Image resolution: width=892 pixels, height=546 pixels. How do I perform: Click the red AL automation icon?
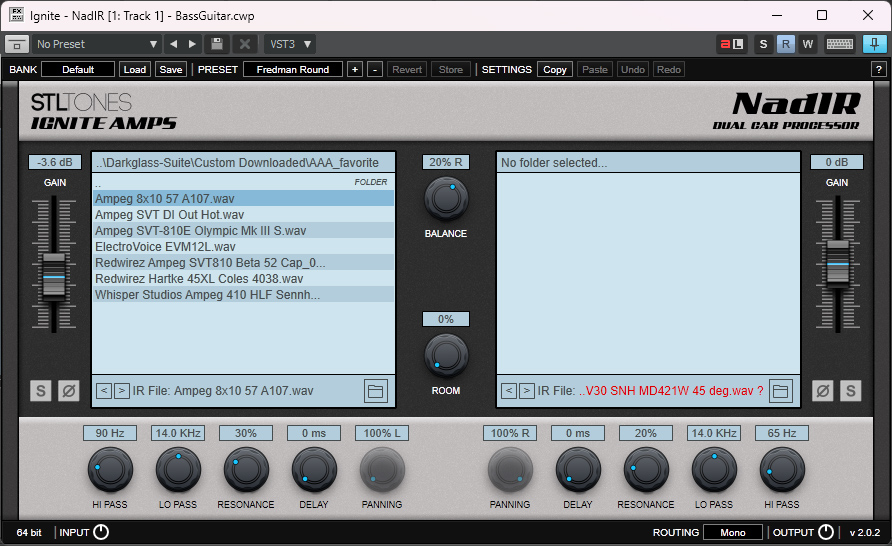pyautogui.click(x=732, y=44)
